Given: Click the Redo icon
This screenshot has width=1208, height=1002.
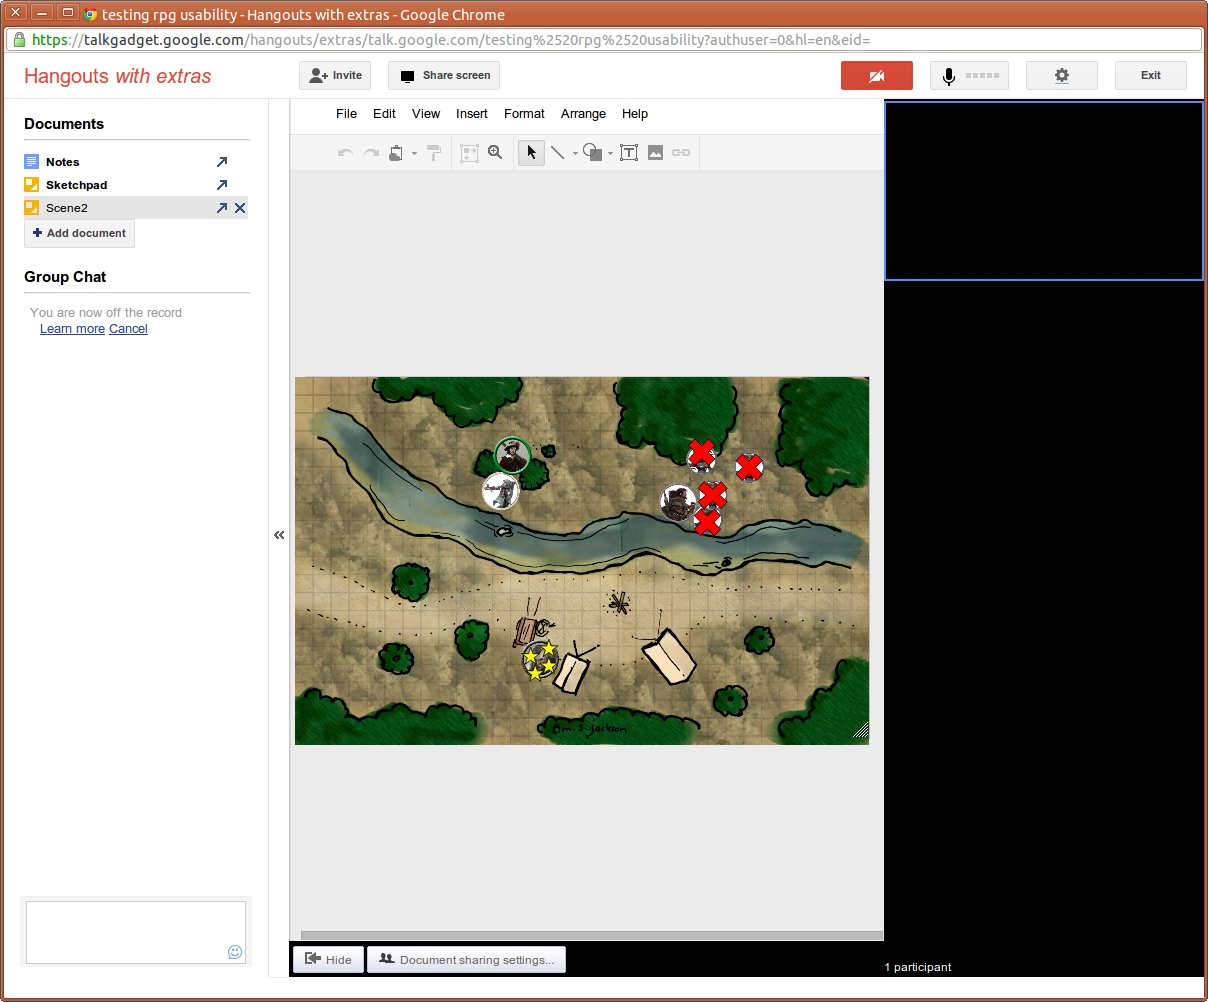Looking at the screenshot, I should (371, 152).
